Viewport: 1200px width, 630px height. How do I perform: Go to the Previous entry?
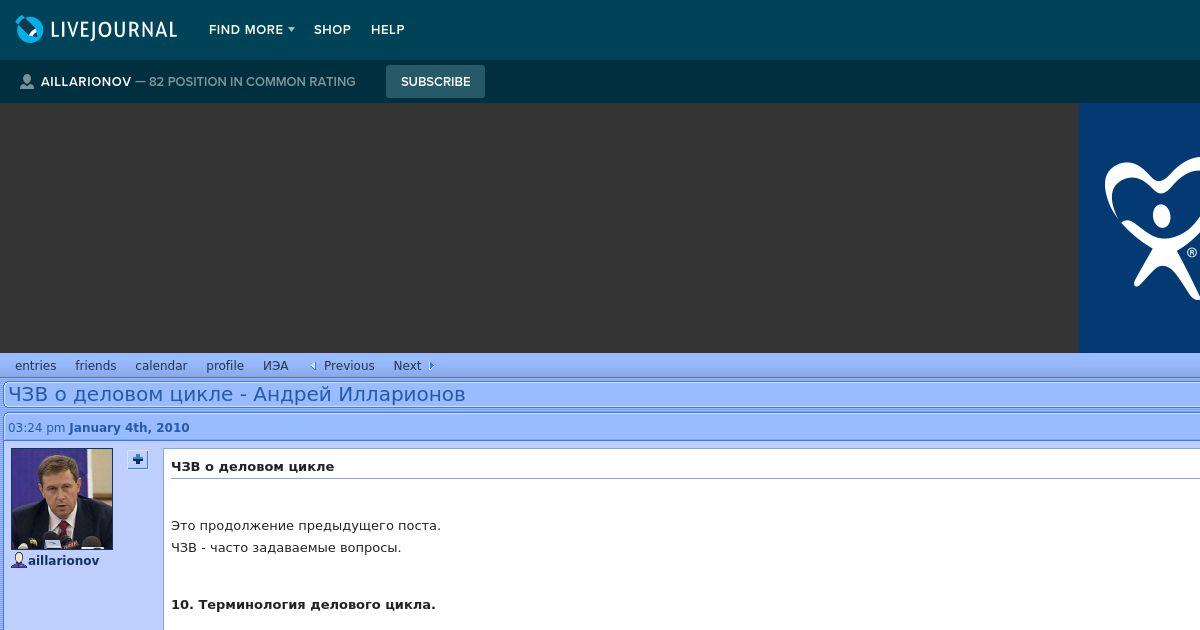pyautogui.click(x=349, y=366)
